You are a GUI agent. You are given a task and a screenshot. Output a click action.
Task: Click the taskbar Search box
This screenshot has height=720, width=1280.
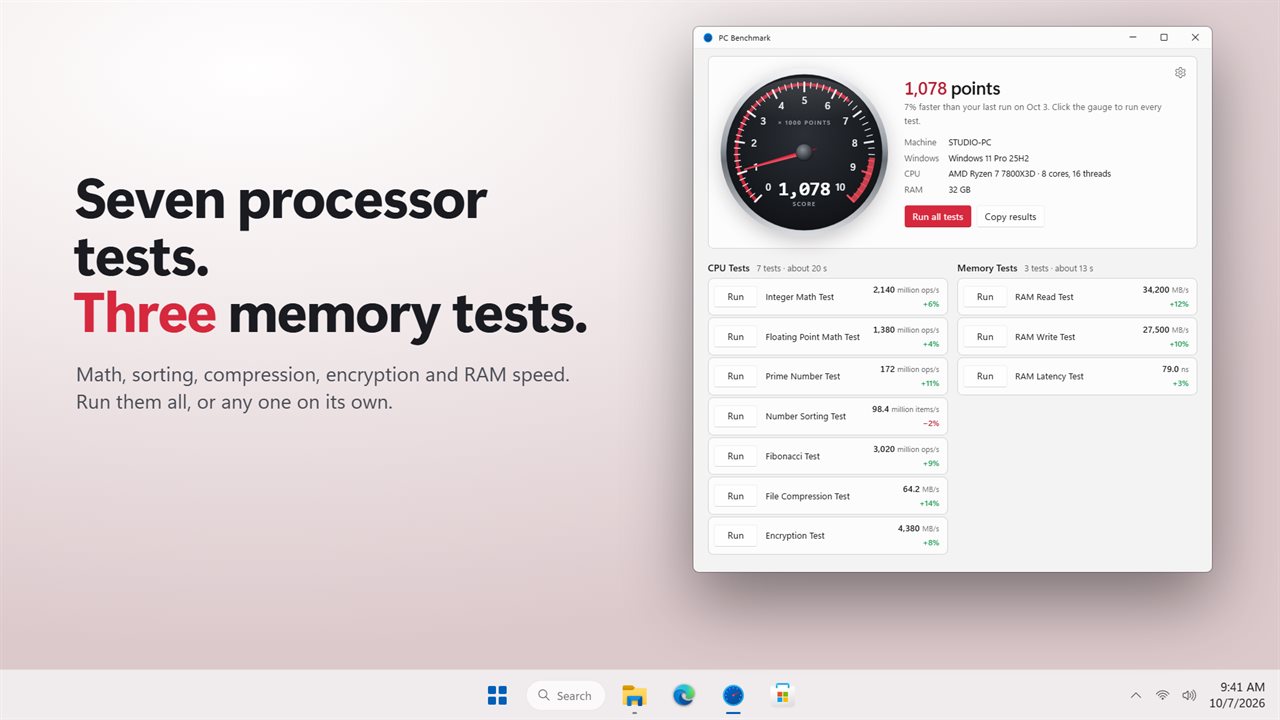tap(566, 695)
